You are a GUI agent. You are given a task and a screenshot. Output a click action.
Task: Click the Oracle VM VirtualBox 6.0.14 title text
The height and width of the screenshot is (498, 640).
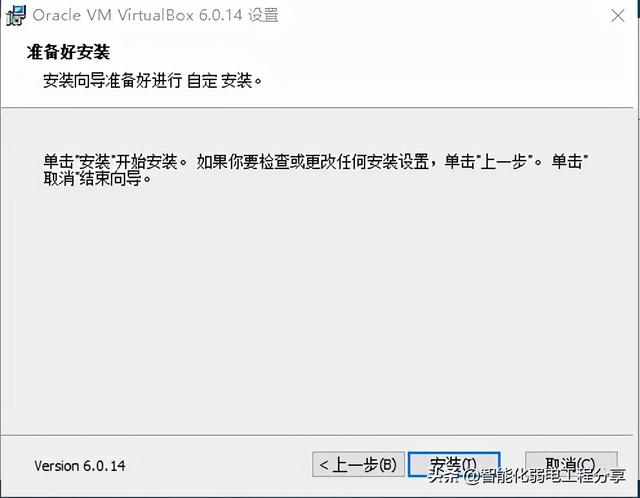click(138, 16)
